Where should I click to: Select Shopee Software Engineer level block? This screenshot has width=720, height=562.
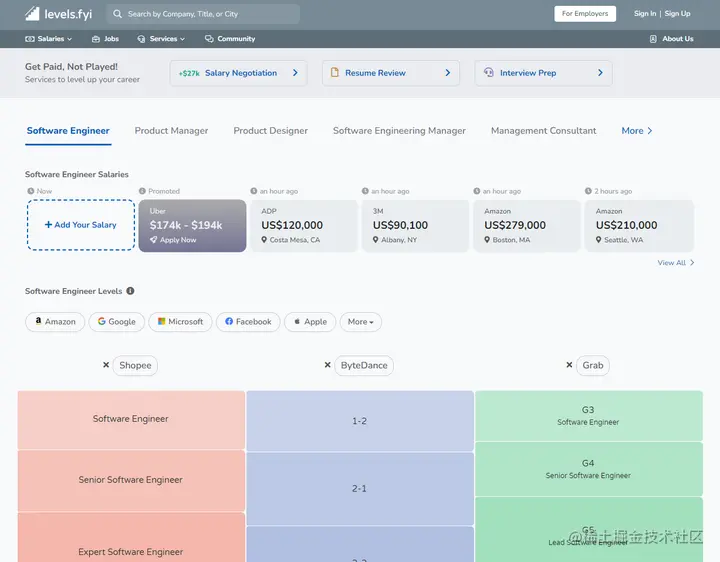click(131, 420)
